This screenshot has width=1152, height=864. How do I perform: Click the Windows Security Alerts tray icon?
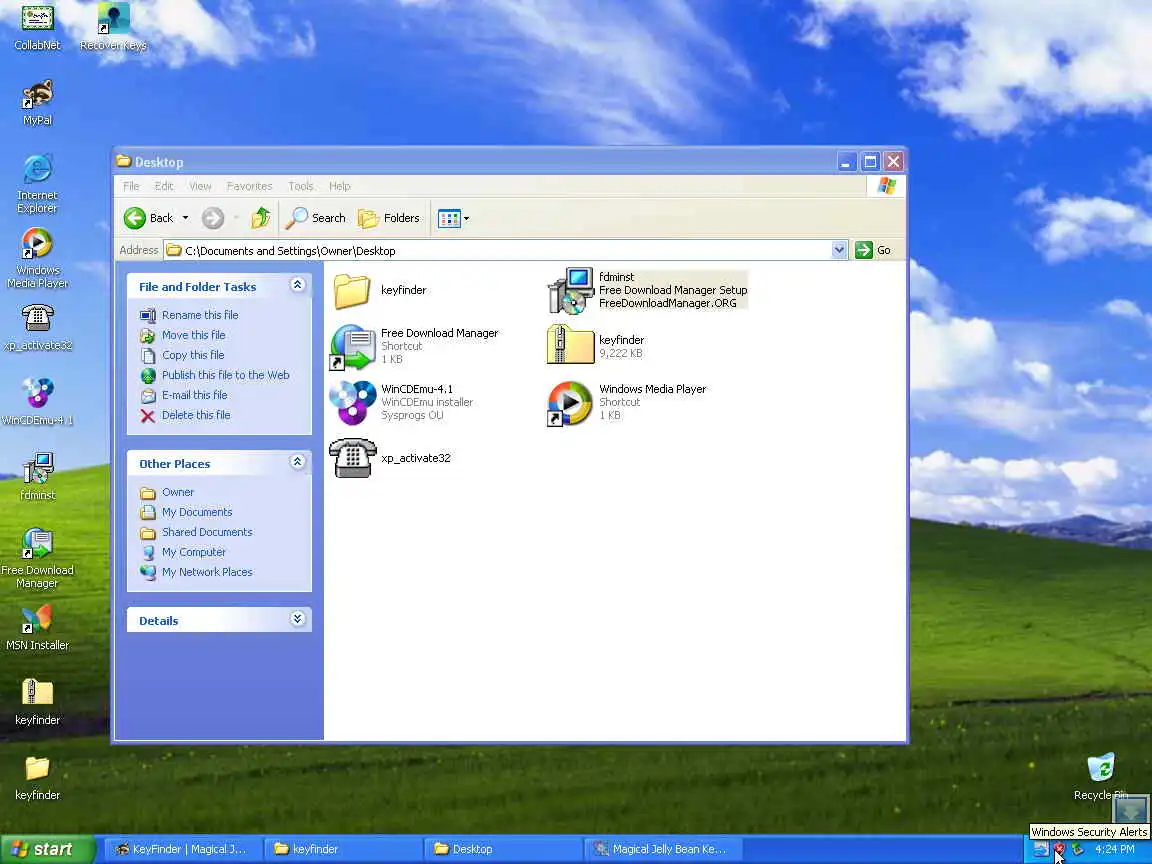[1059, 849]
